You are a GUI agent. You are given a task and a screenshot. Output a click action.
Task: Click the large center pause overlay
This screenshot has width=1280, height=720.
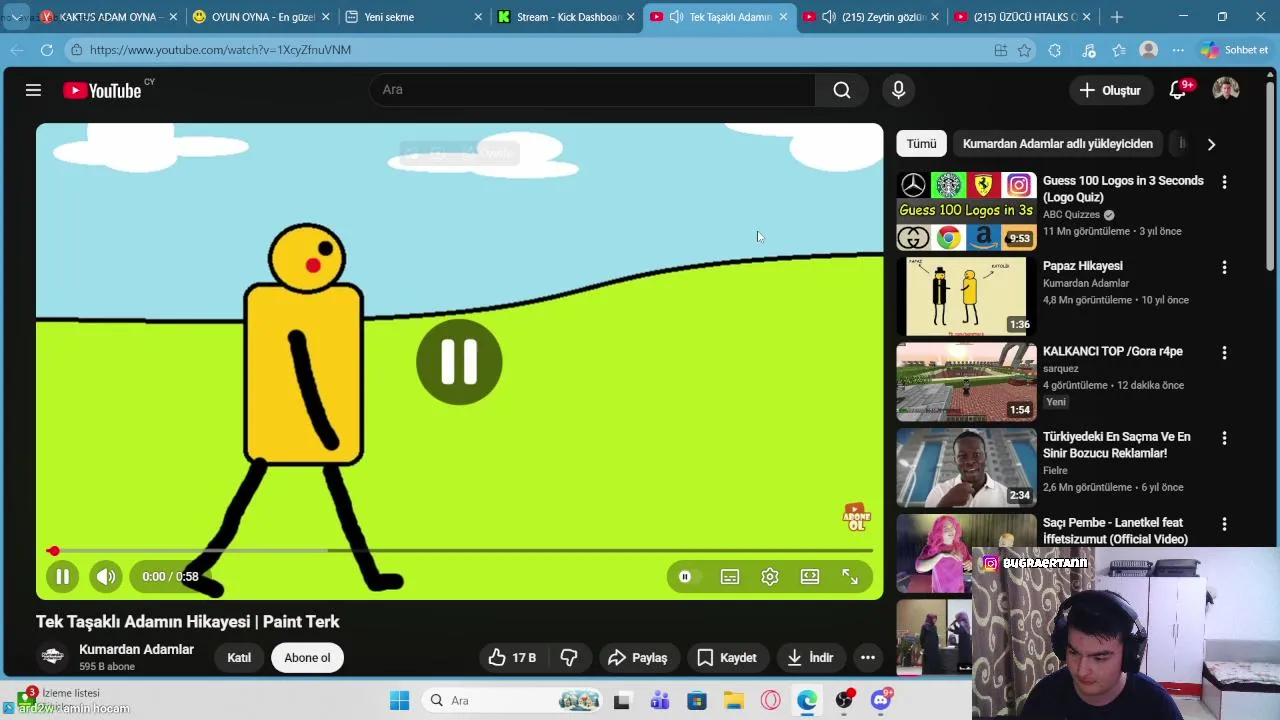tap(459, 362)
